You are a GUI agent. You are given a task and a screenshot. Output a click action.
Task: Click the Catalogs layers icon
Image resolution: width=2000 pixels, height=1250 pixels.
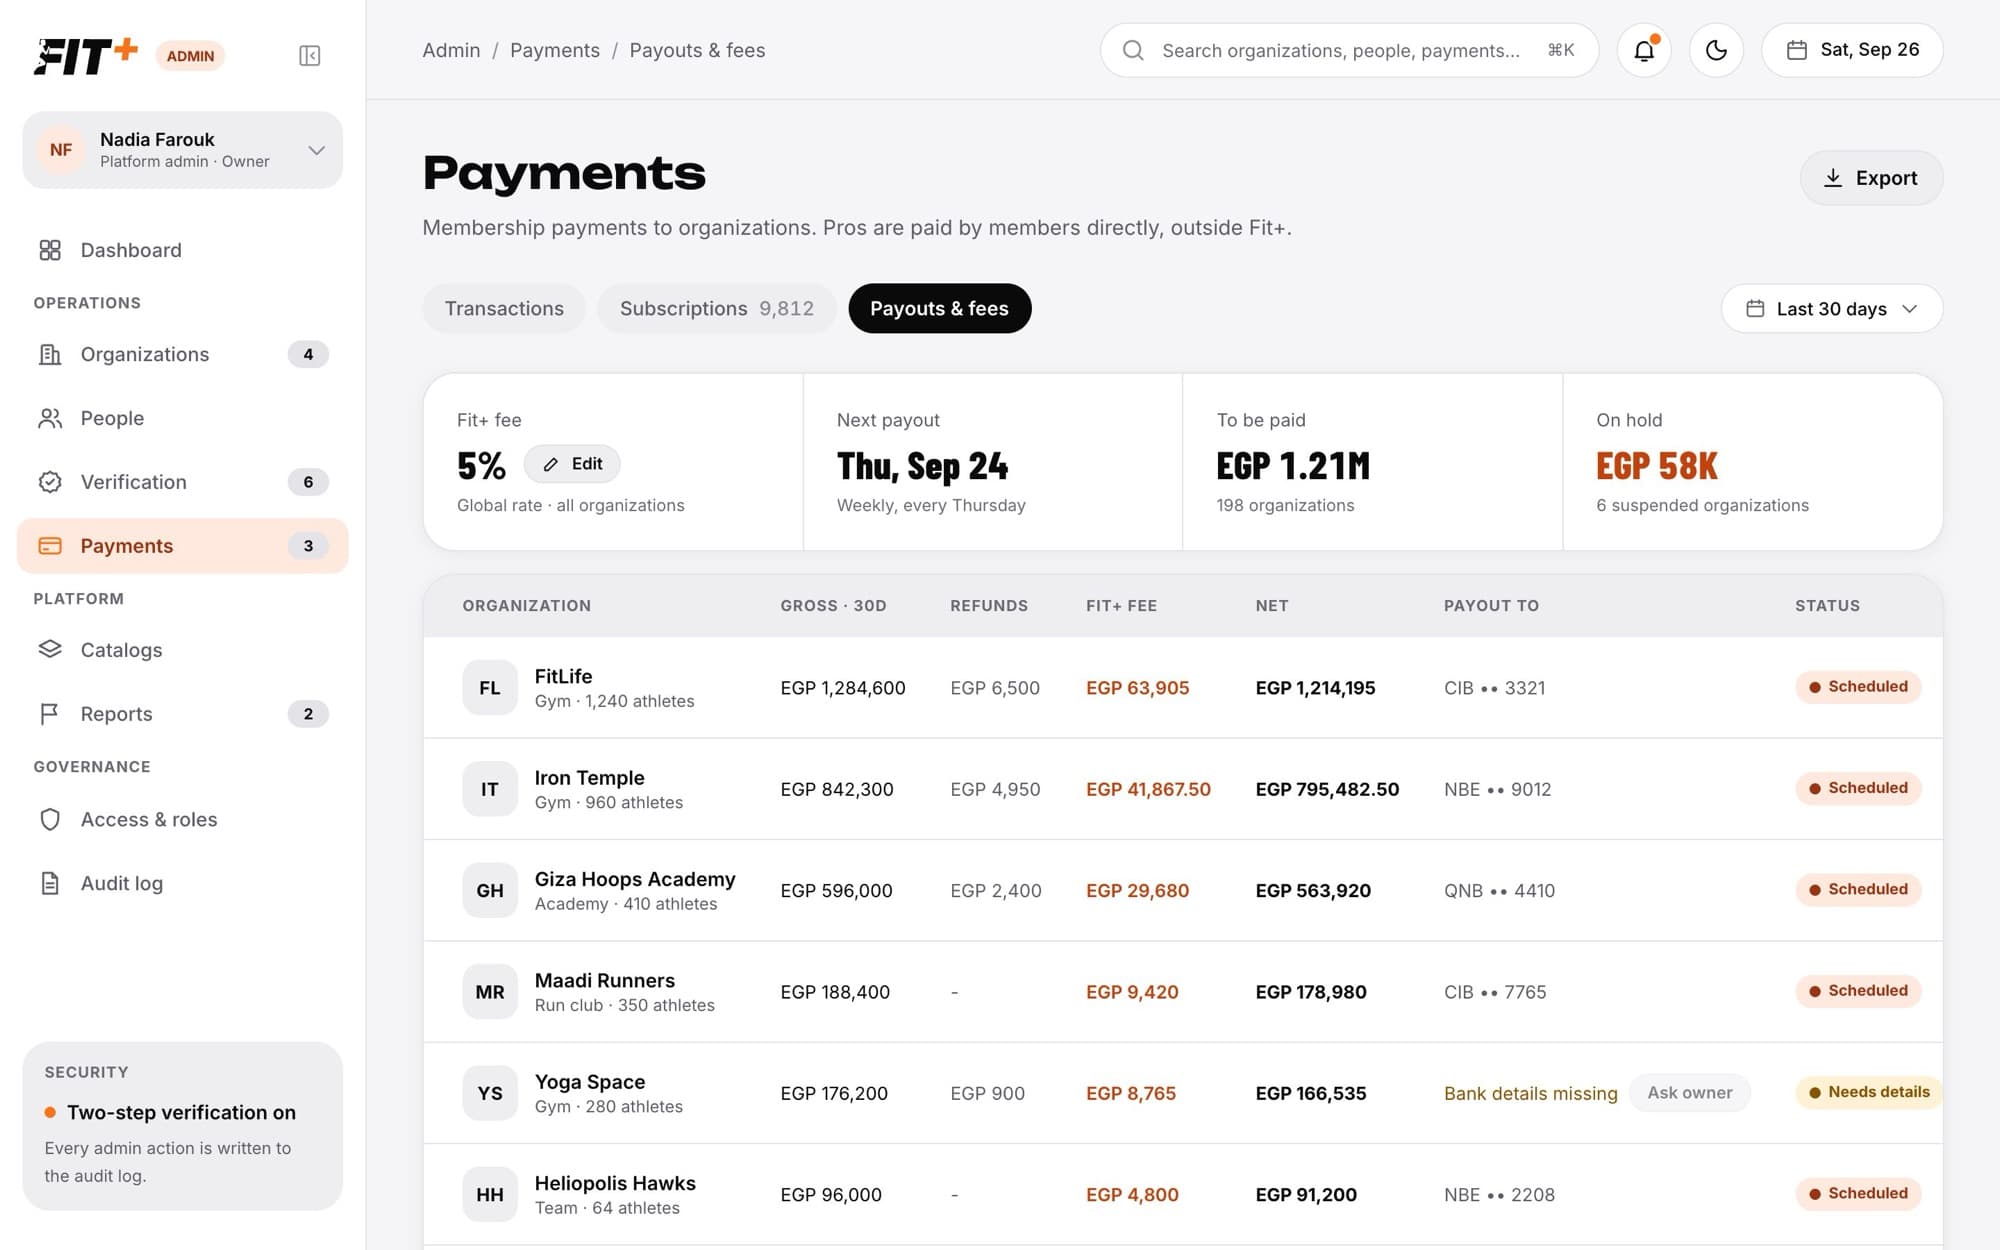50,650
